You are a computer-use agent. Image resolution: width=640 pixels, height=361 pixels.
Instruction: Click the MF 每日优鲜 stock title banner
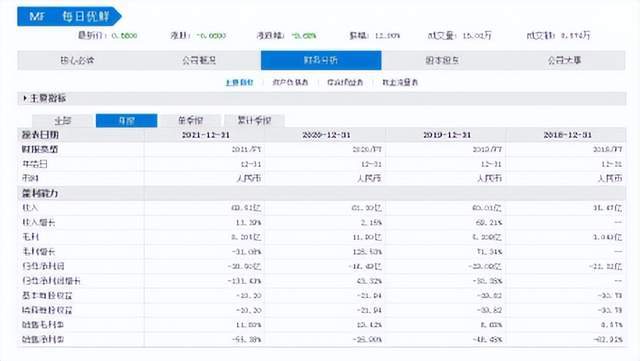pos(69,16)
